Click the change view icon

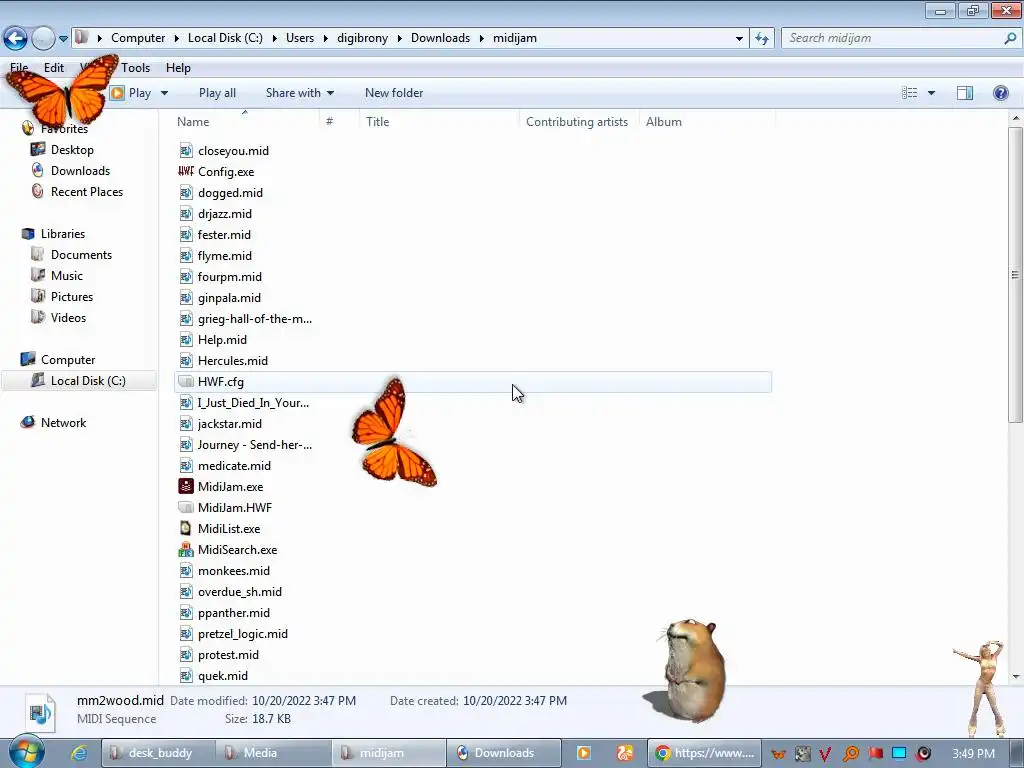[x=910, y=93]
